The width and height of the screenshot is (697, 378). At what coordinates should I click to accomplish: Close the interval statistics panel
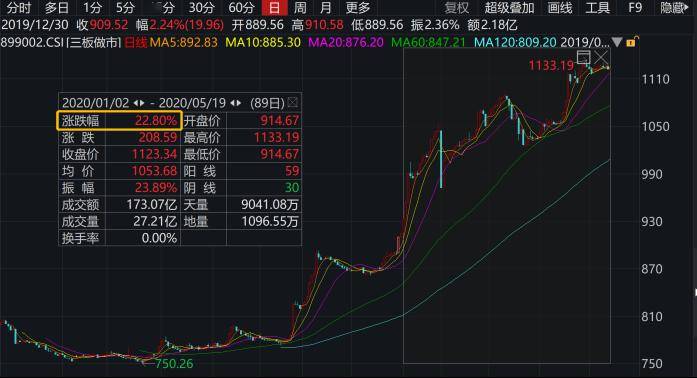(x=292, y=103)
